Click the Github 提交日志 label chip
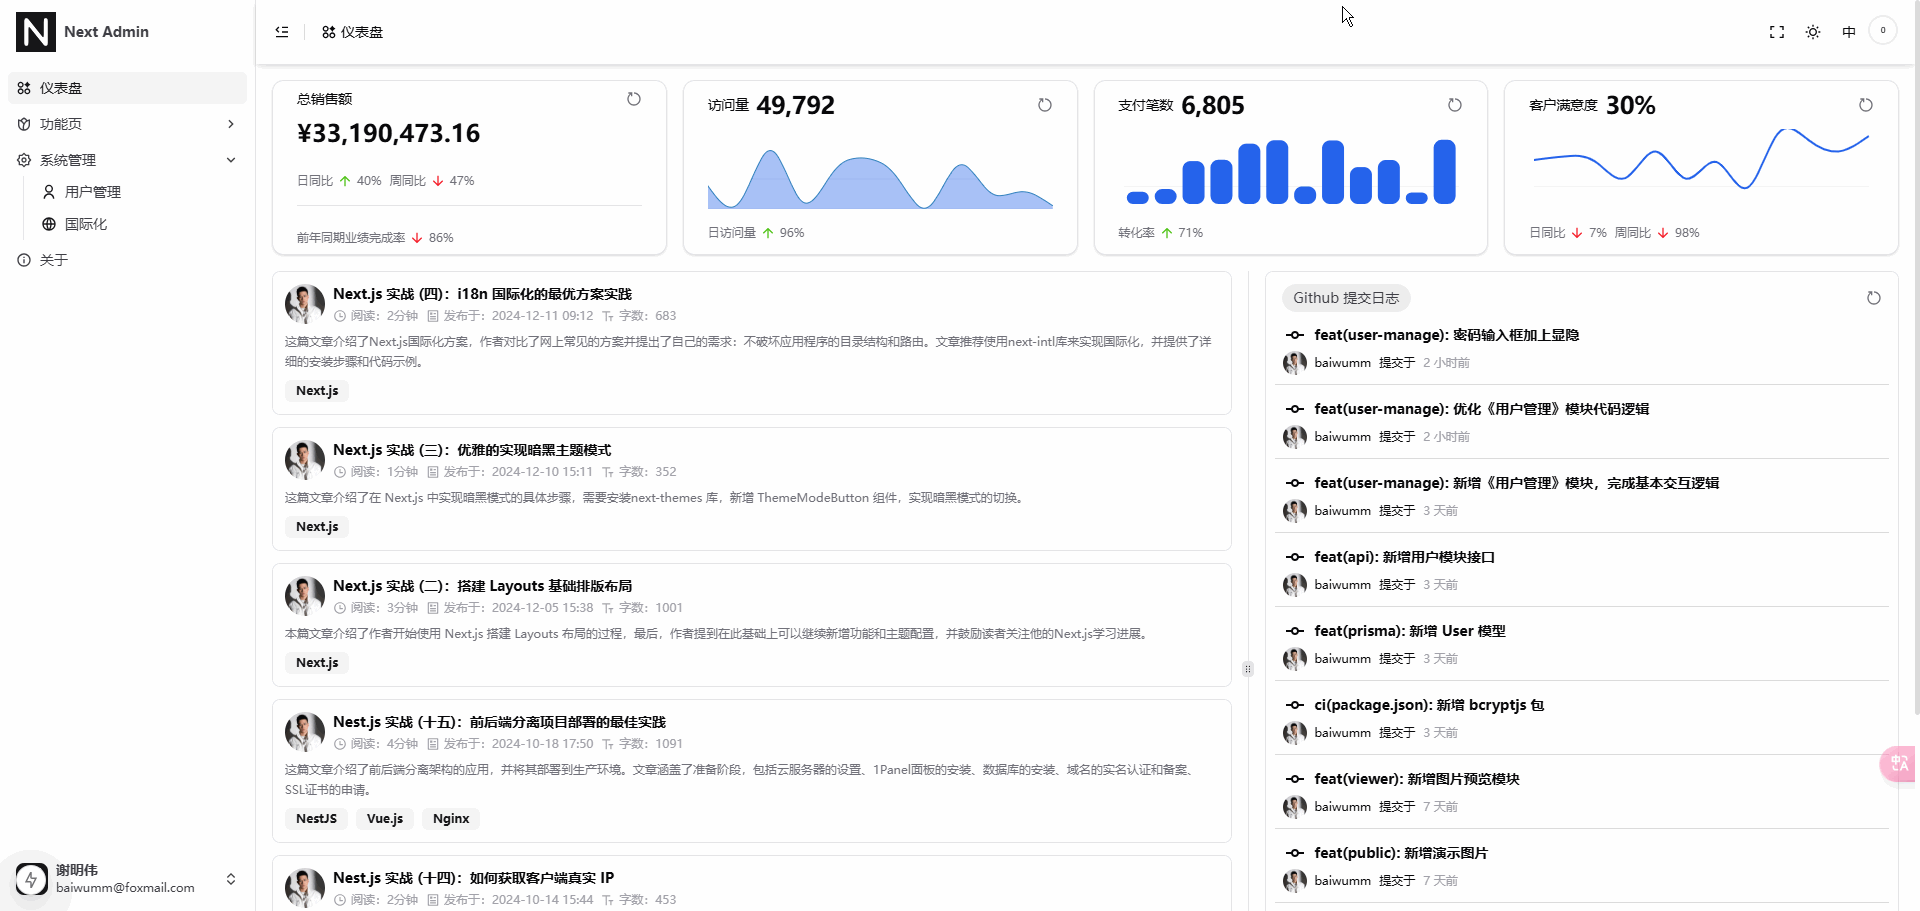Screen dimensions: 1920x911 click(1346, 298)
